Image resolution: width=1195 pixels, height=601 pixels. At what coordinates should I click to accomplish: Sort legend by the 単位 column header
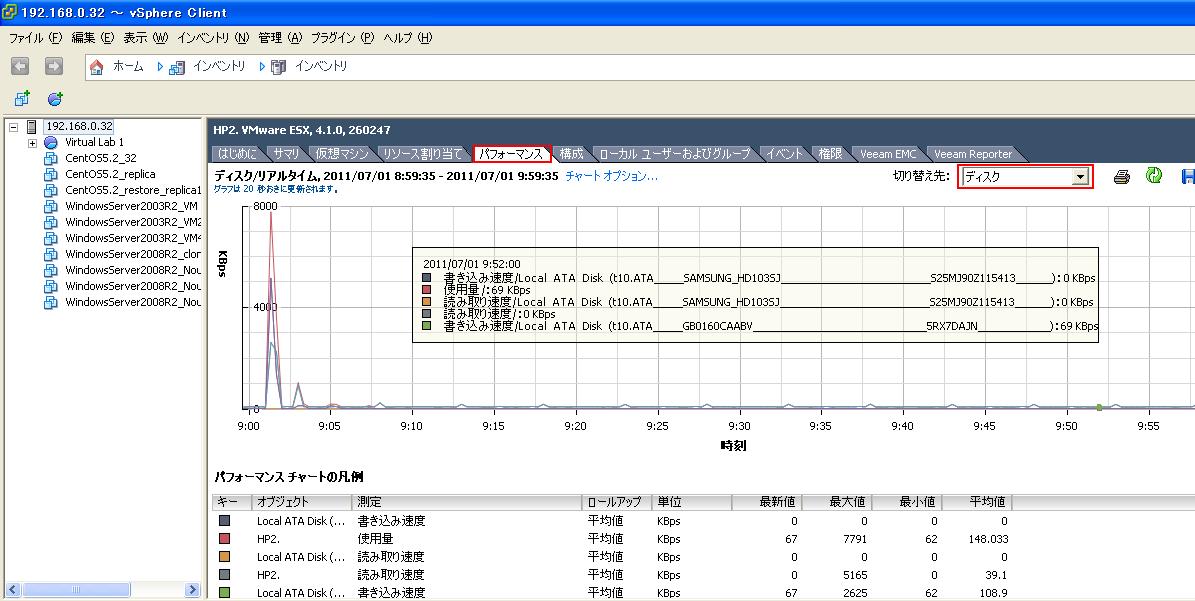coord(692,502)
